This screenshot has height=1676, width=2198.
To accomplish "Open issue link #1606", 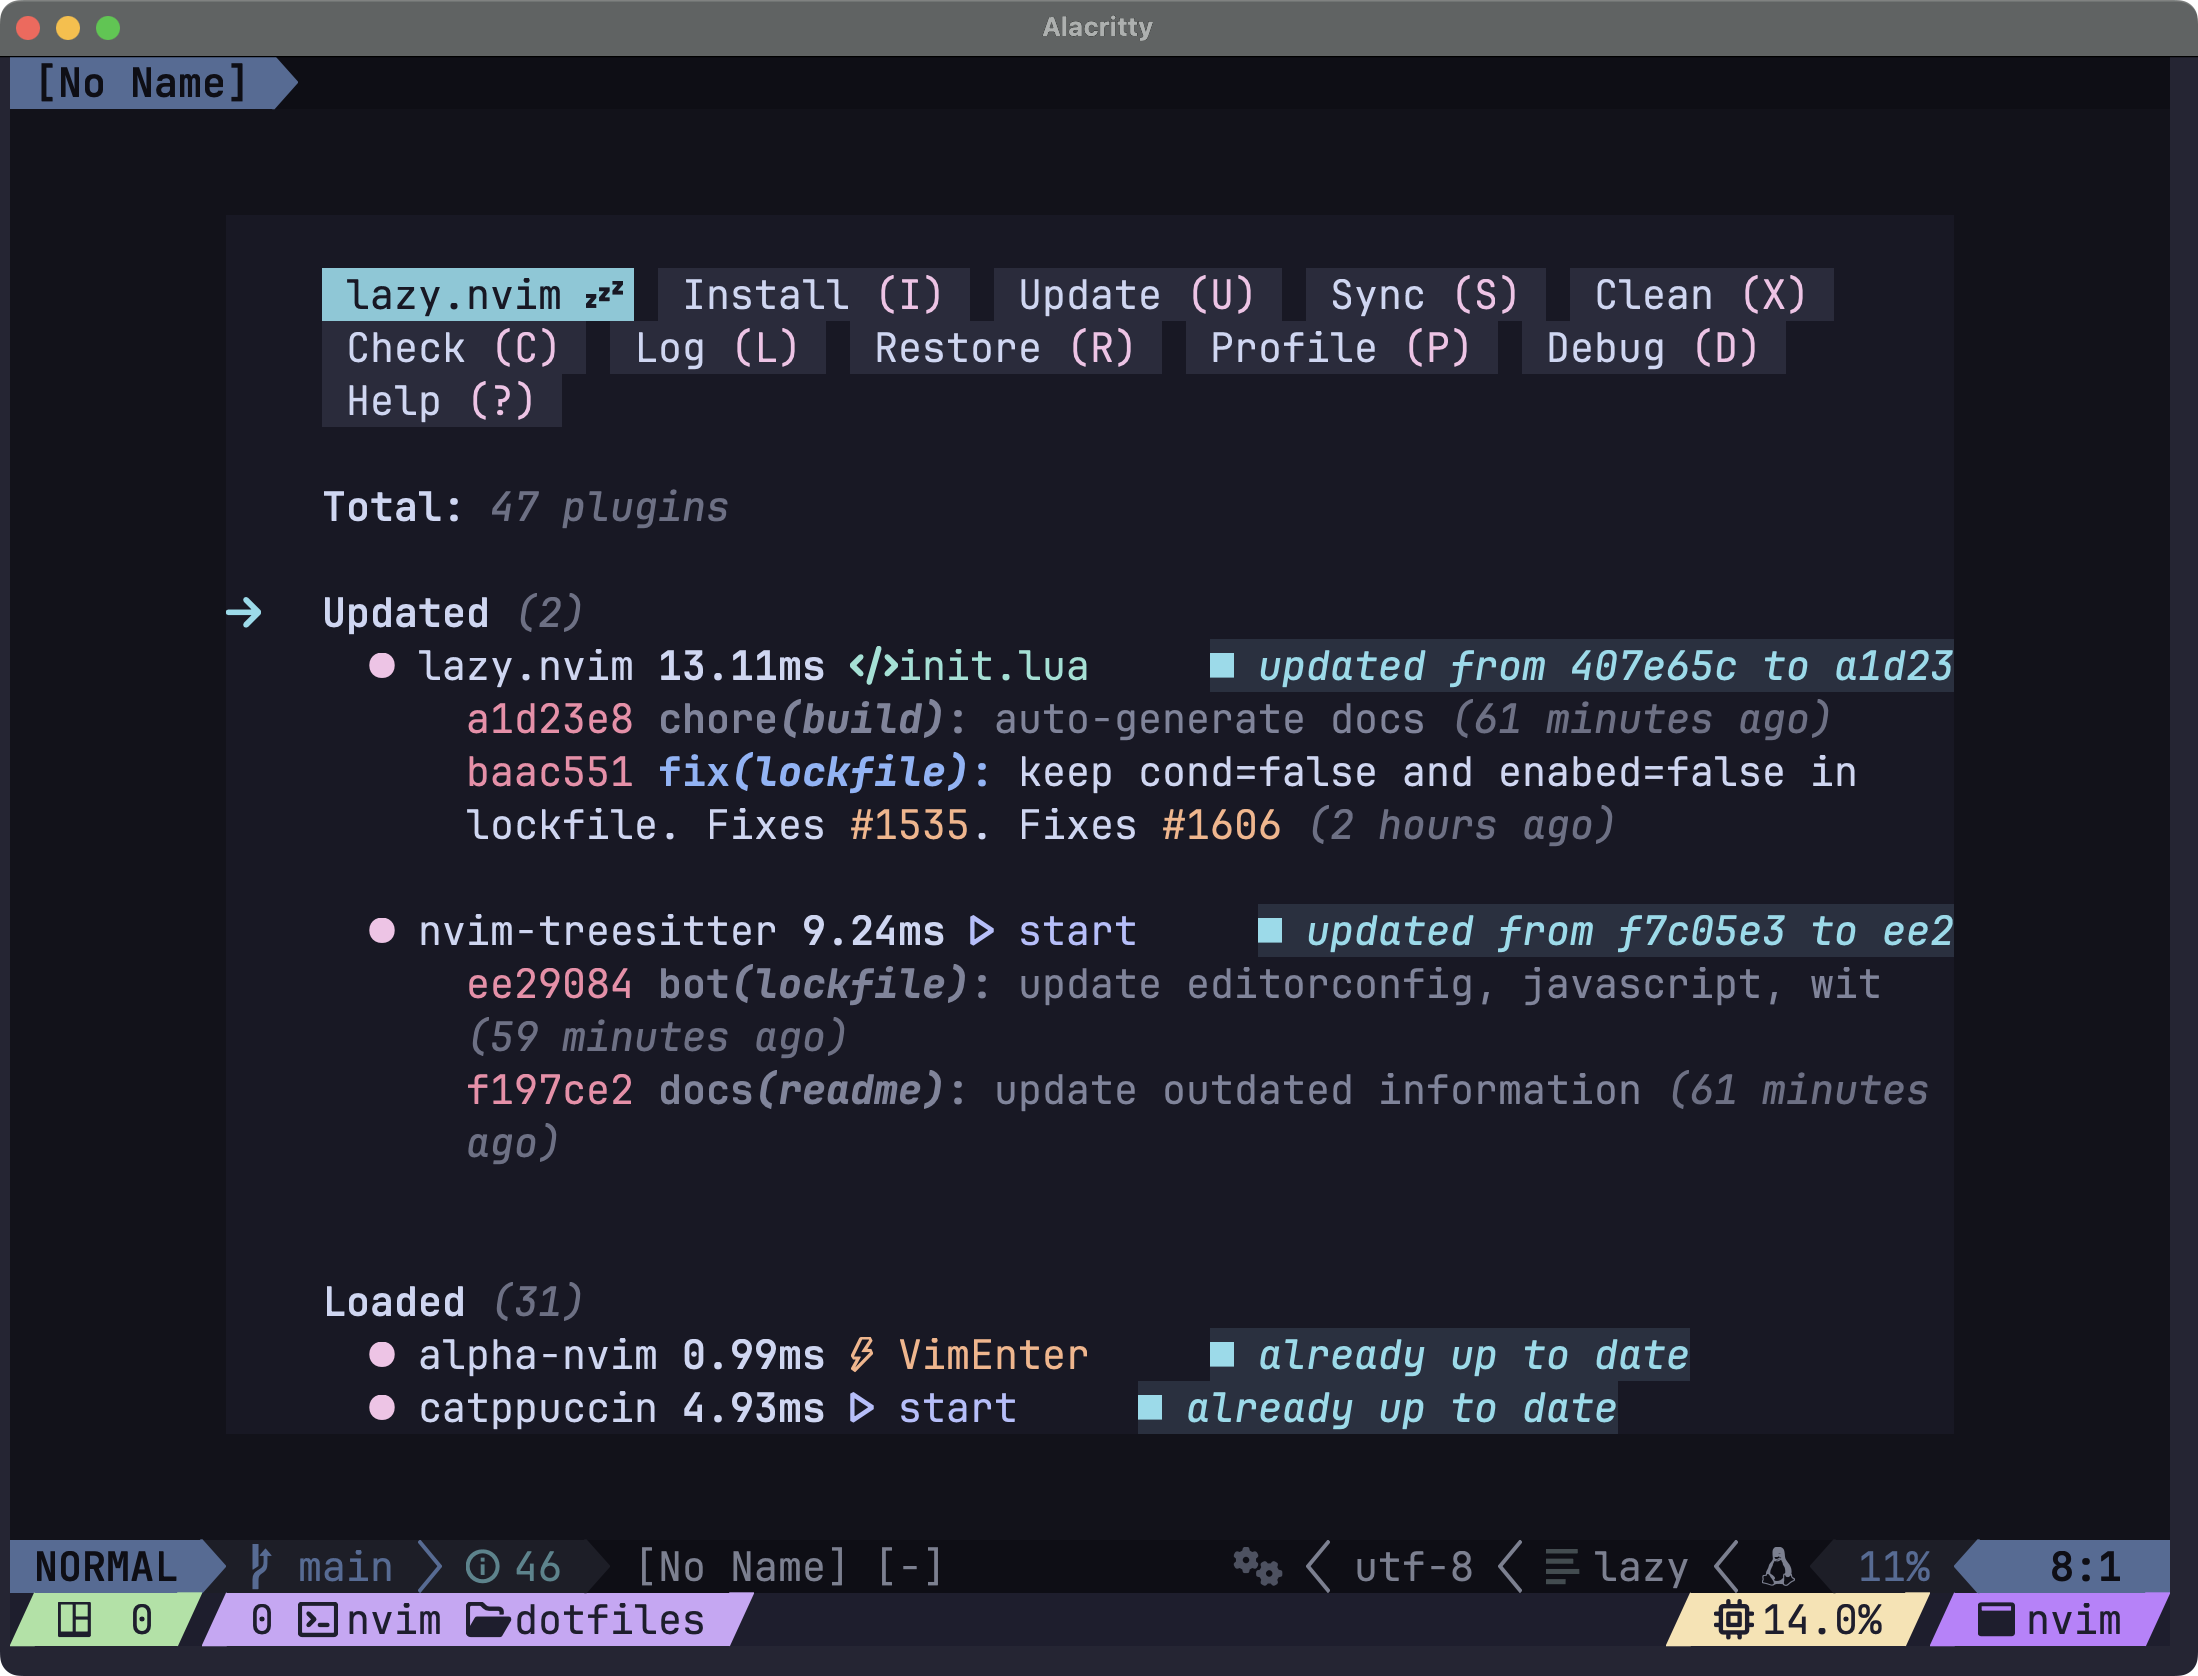I will click(x=1221, y=825).
